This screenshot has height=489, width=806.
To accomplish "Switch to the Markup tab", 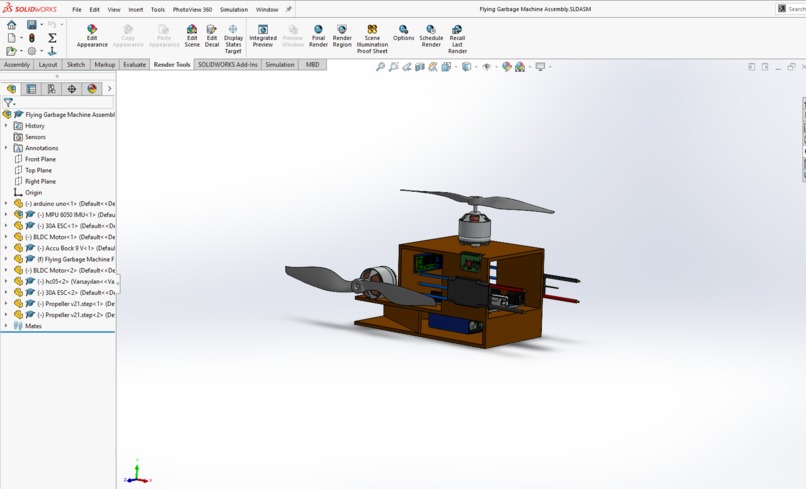I will pyautogui.click(x=104, y=64).
